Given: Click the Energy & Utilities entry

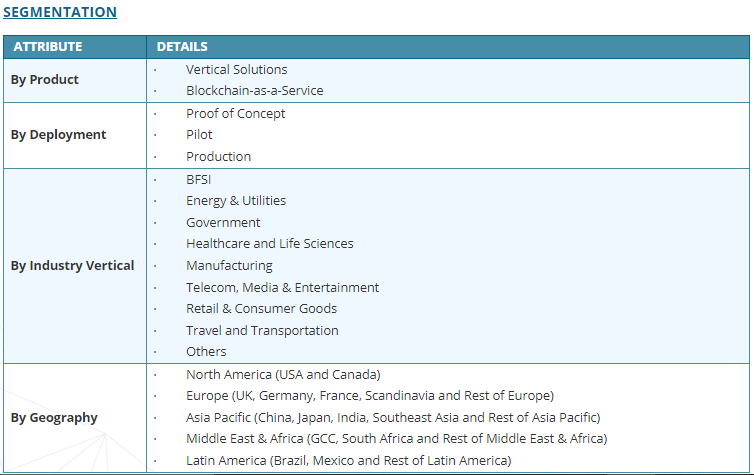Looking at the screenshot, I should (x=235, y=200).
